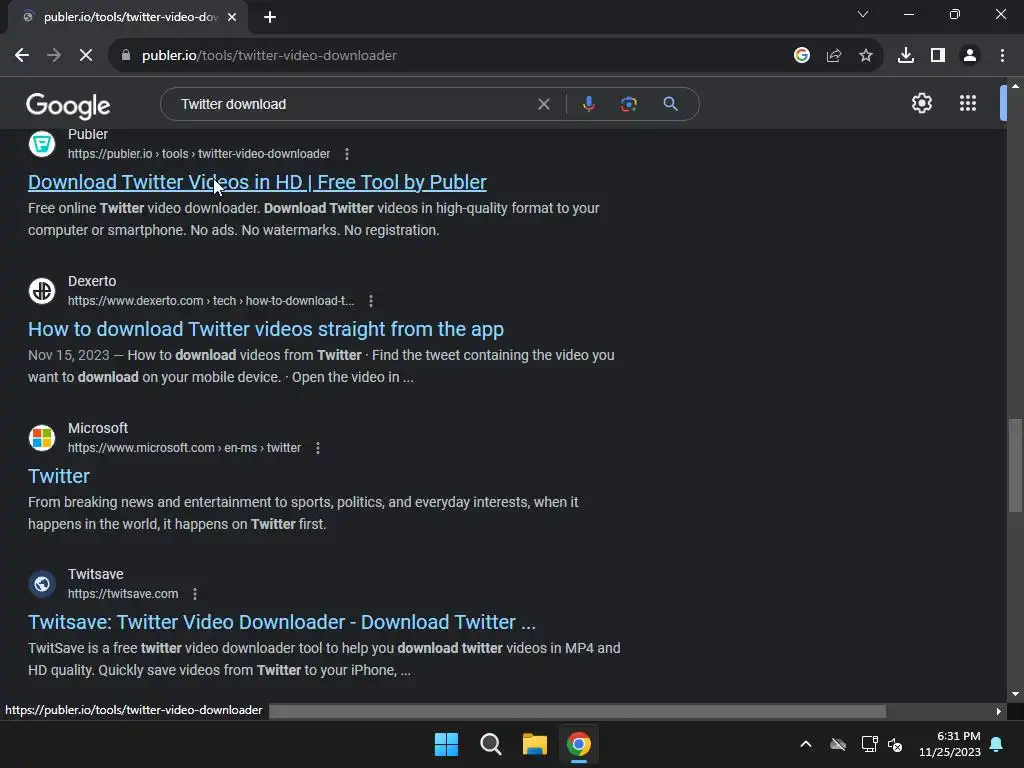Image resolution: width=1024 pixels, height=768 pixels.
Task: Open the tab search chevron
Action: click(x=863, y=14)
